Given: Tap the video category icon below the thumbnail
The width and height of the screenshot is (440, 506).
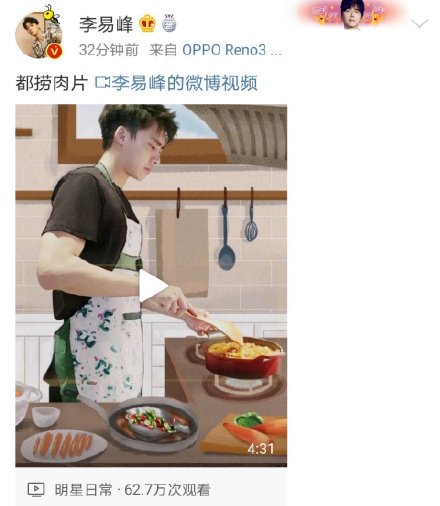Looking at the screenshot, I should click(36, 490).
